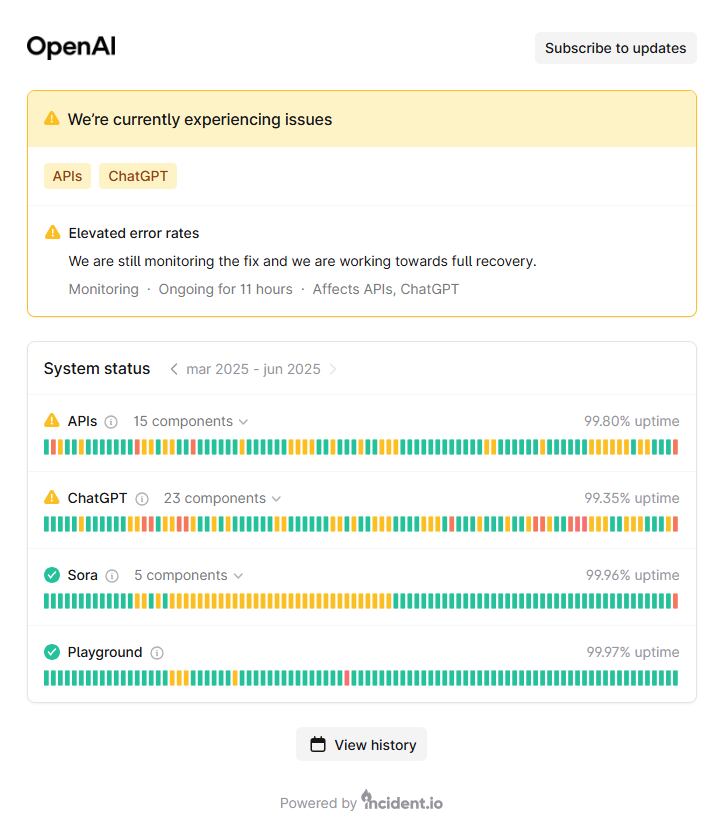Image resolution: width=705 pixels, height=822 pixels.
Task: Go to previous date range
Action: (x=174, y=369)
